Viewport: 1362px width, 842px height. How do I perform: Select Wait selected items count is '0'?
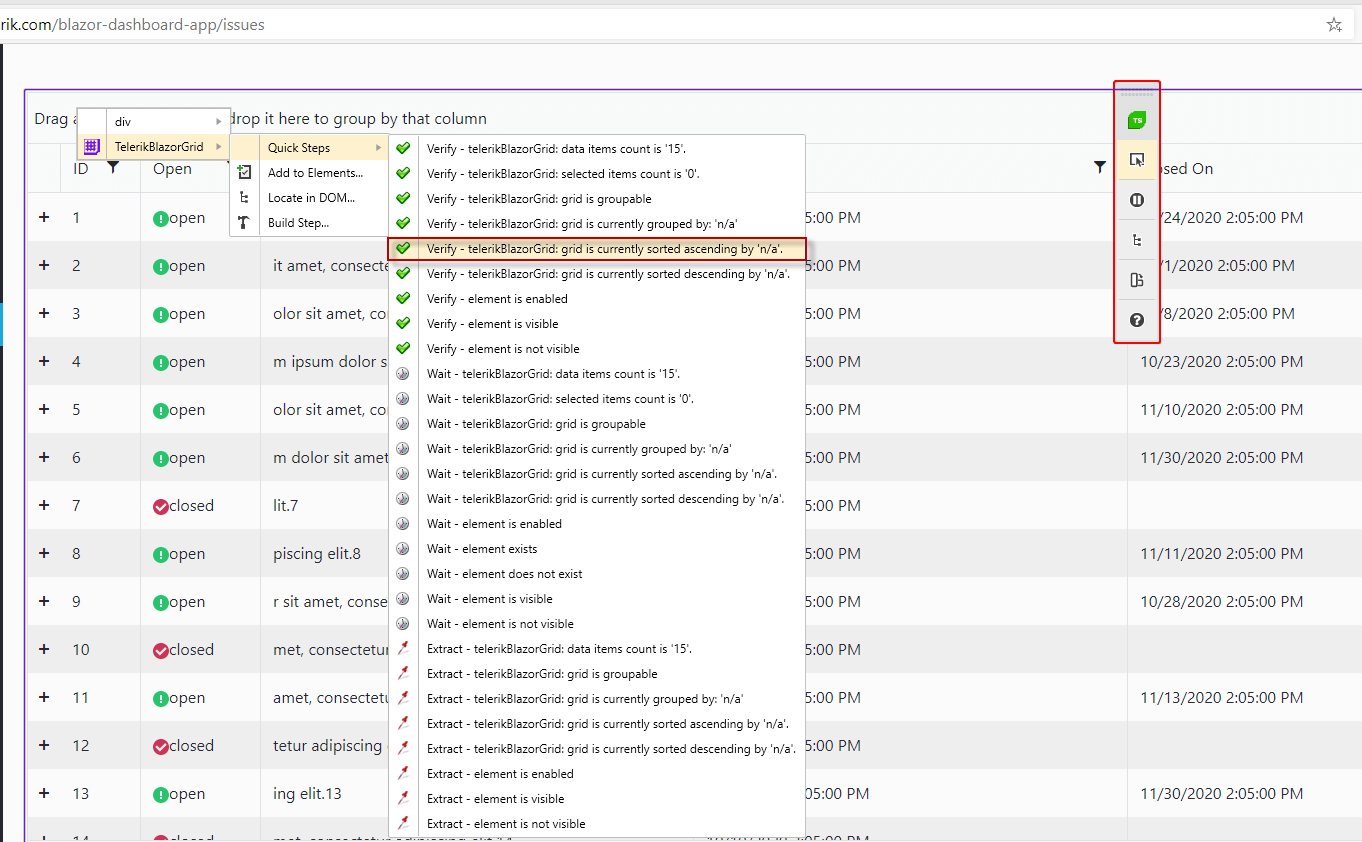pos(597,398)
